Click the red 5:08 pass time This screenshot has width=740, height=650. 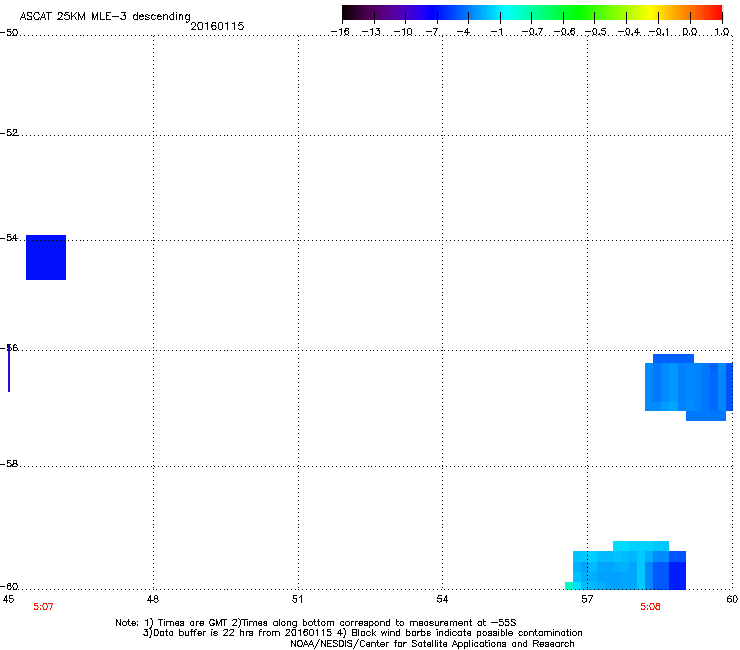tap(650, 607)
